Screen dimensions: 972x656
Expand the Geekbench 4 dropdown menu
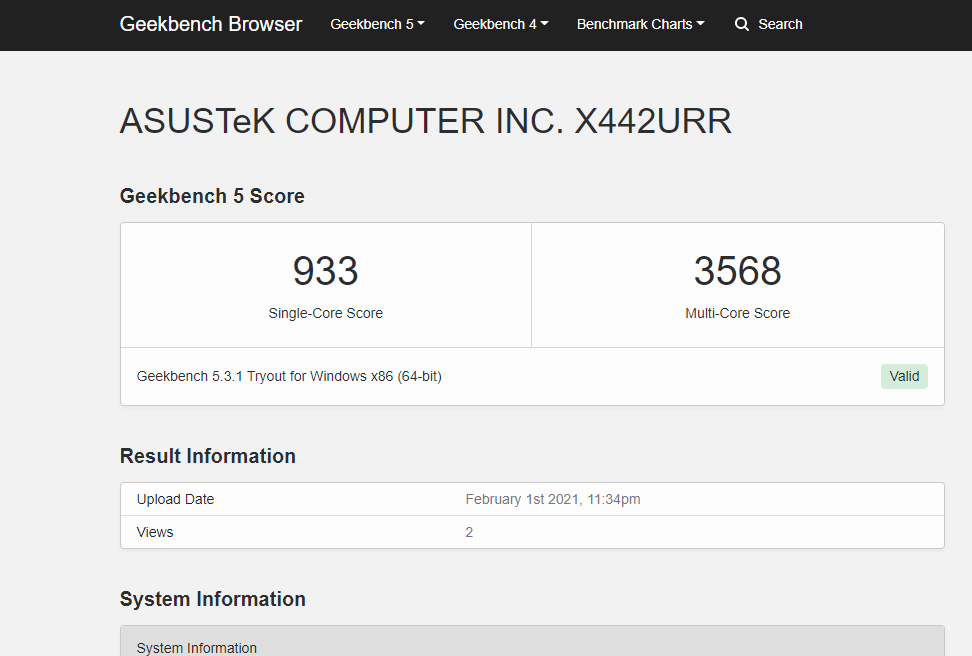500,24
